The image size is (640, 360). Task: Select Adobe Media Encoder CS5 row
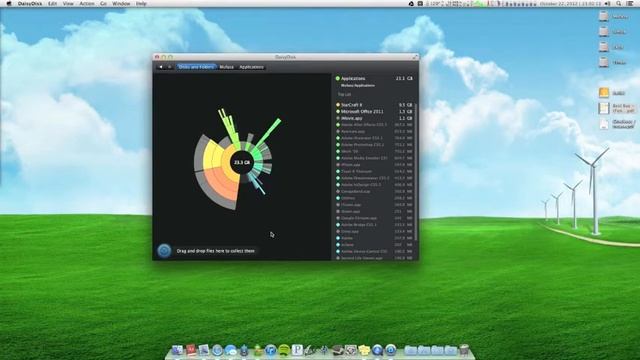[374, 158]
